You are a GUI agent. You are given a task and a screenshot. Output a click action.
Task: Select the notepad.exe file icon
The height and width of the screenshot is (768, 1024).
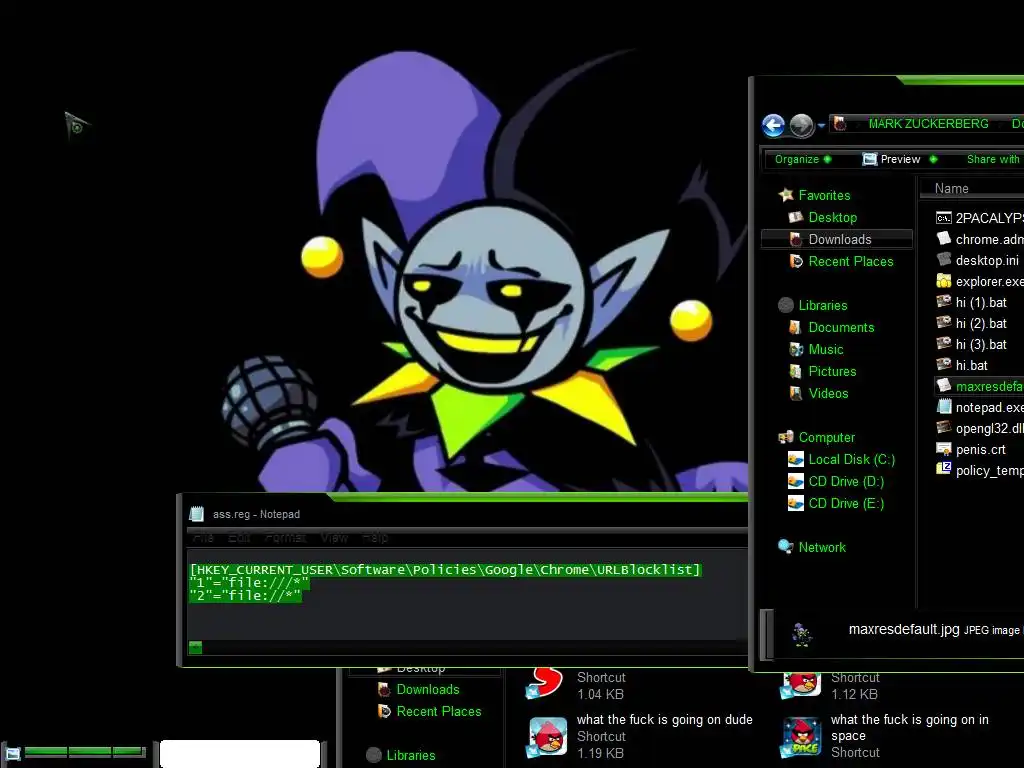pyautogui.click(x=944, y=407)
